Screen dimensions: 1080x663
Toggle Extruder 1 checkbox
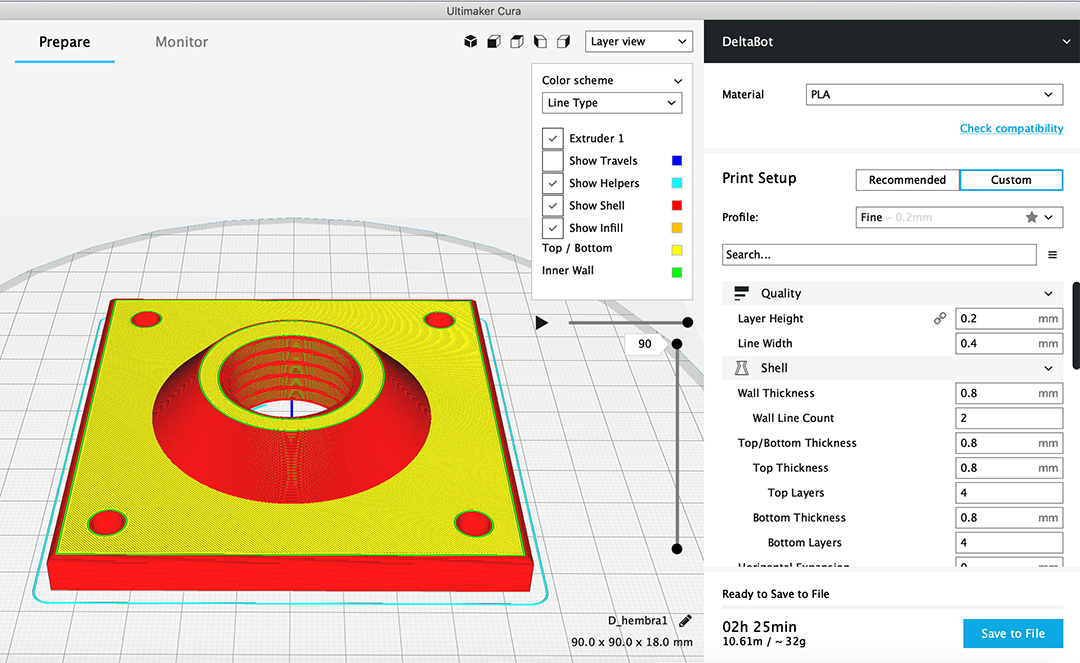pos(552,138)
